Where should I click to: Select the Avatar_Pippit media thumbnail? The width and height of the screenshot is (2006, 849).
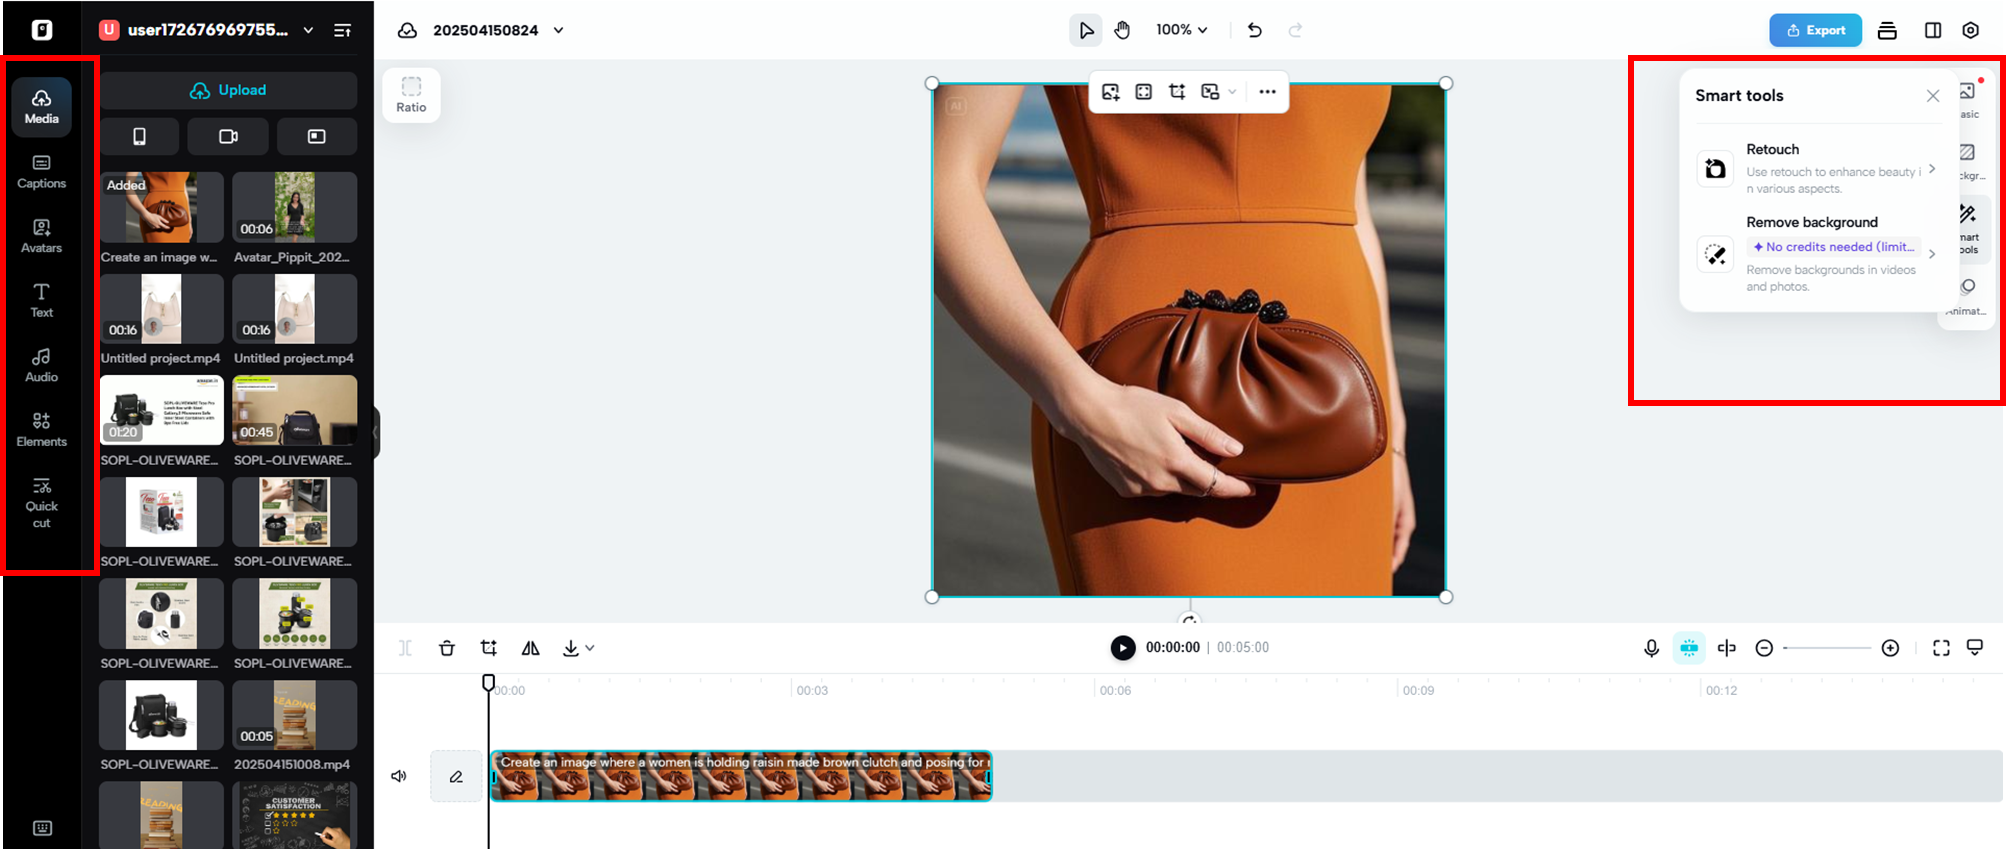[x=294, y=207]
